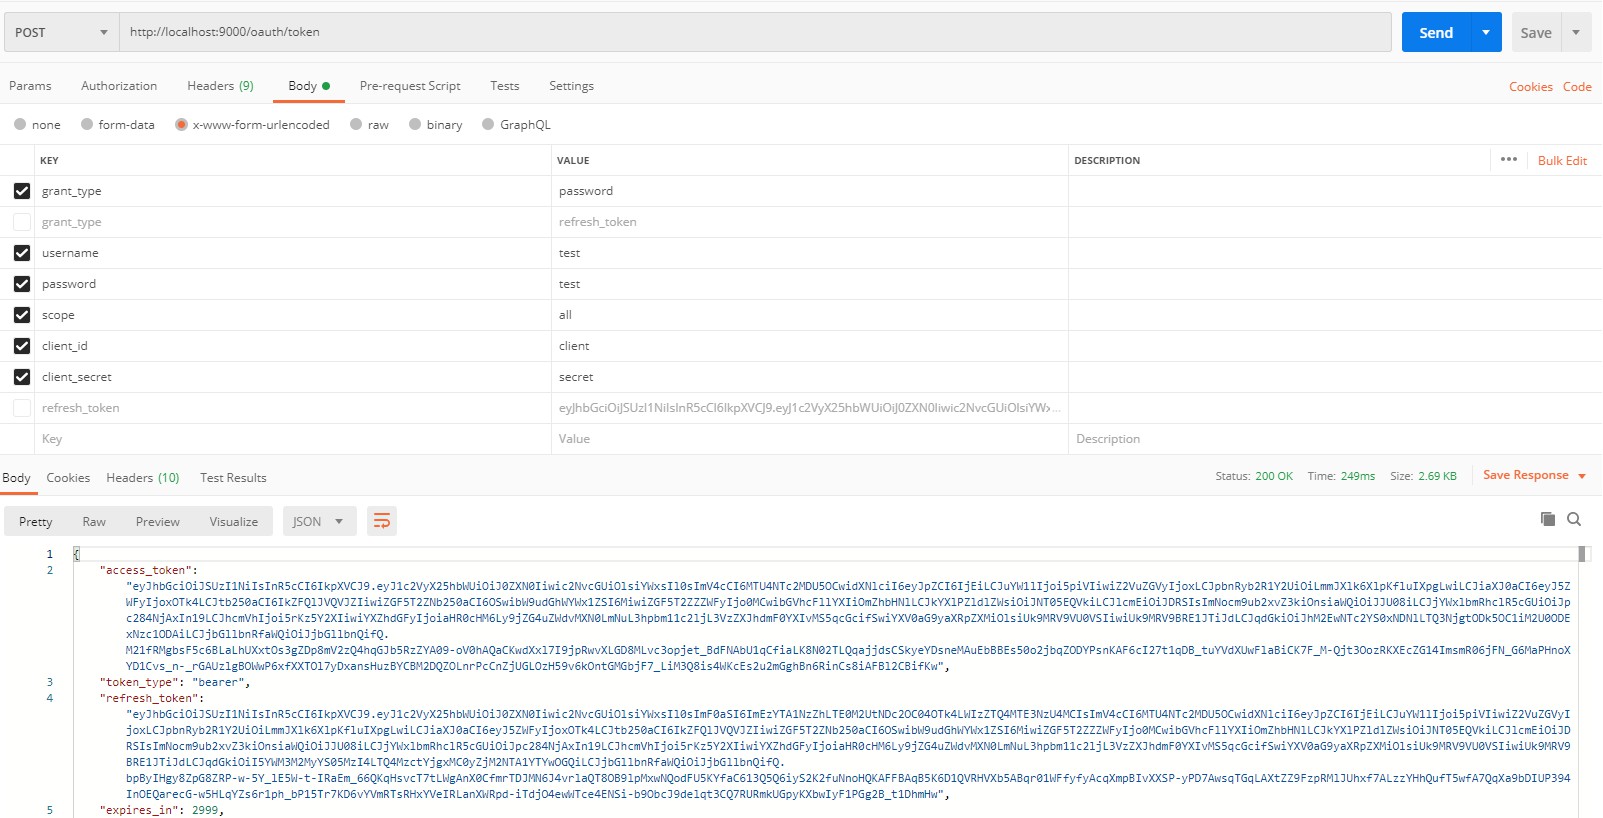Open the response Cookies tab

pos(68,478)
